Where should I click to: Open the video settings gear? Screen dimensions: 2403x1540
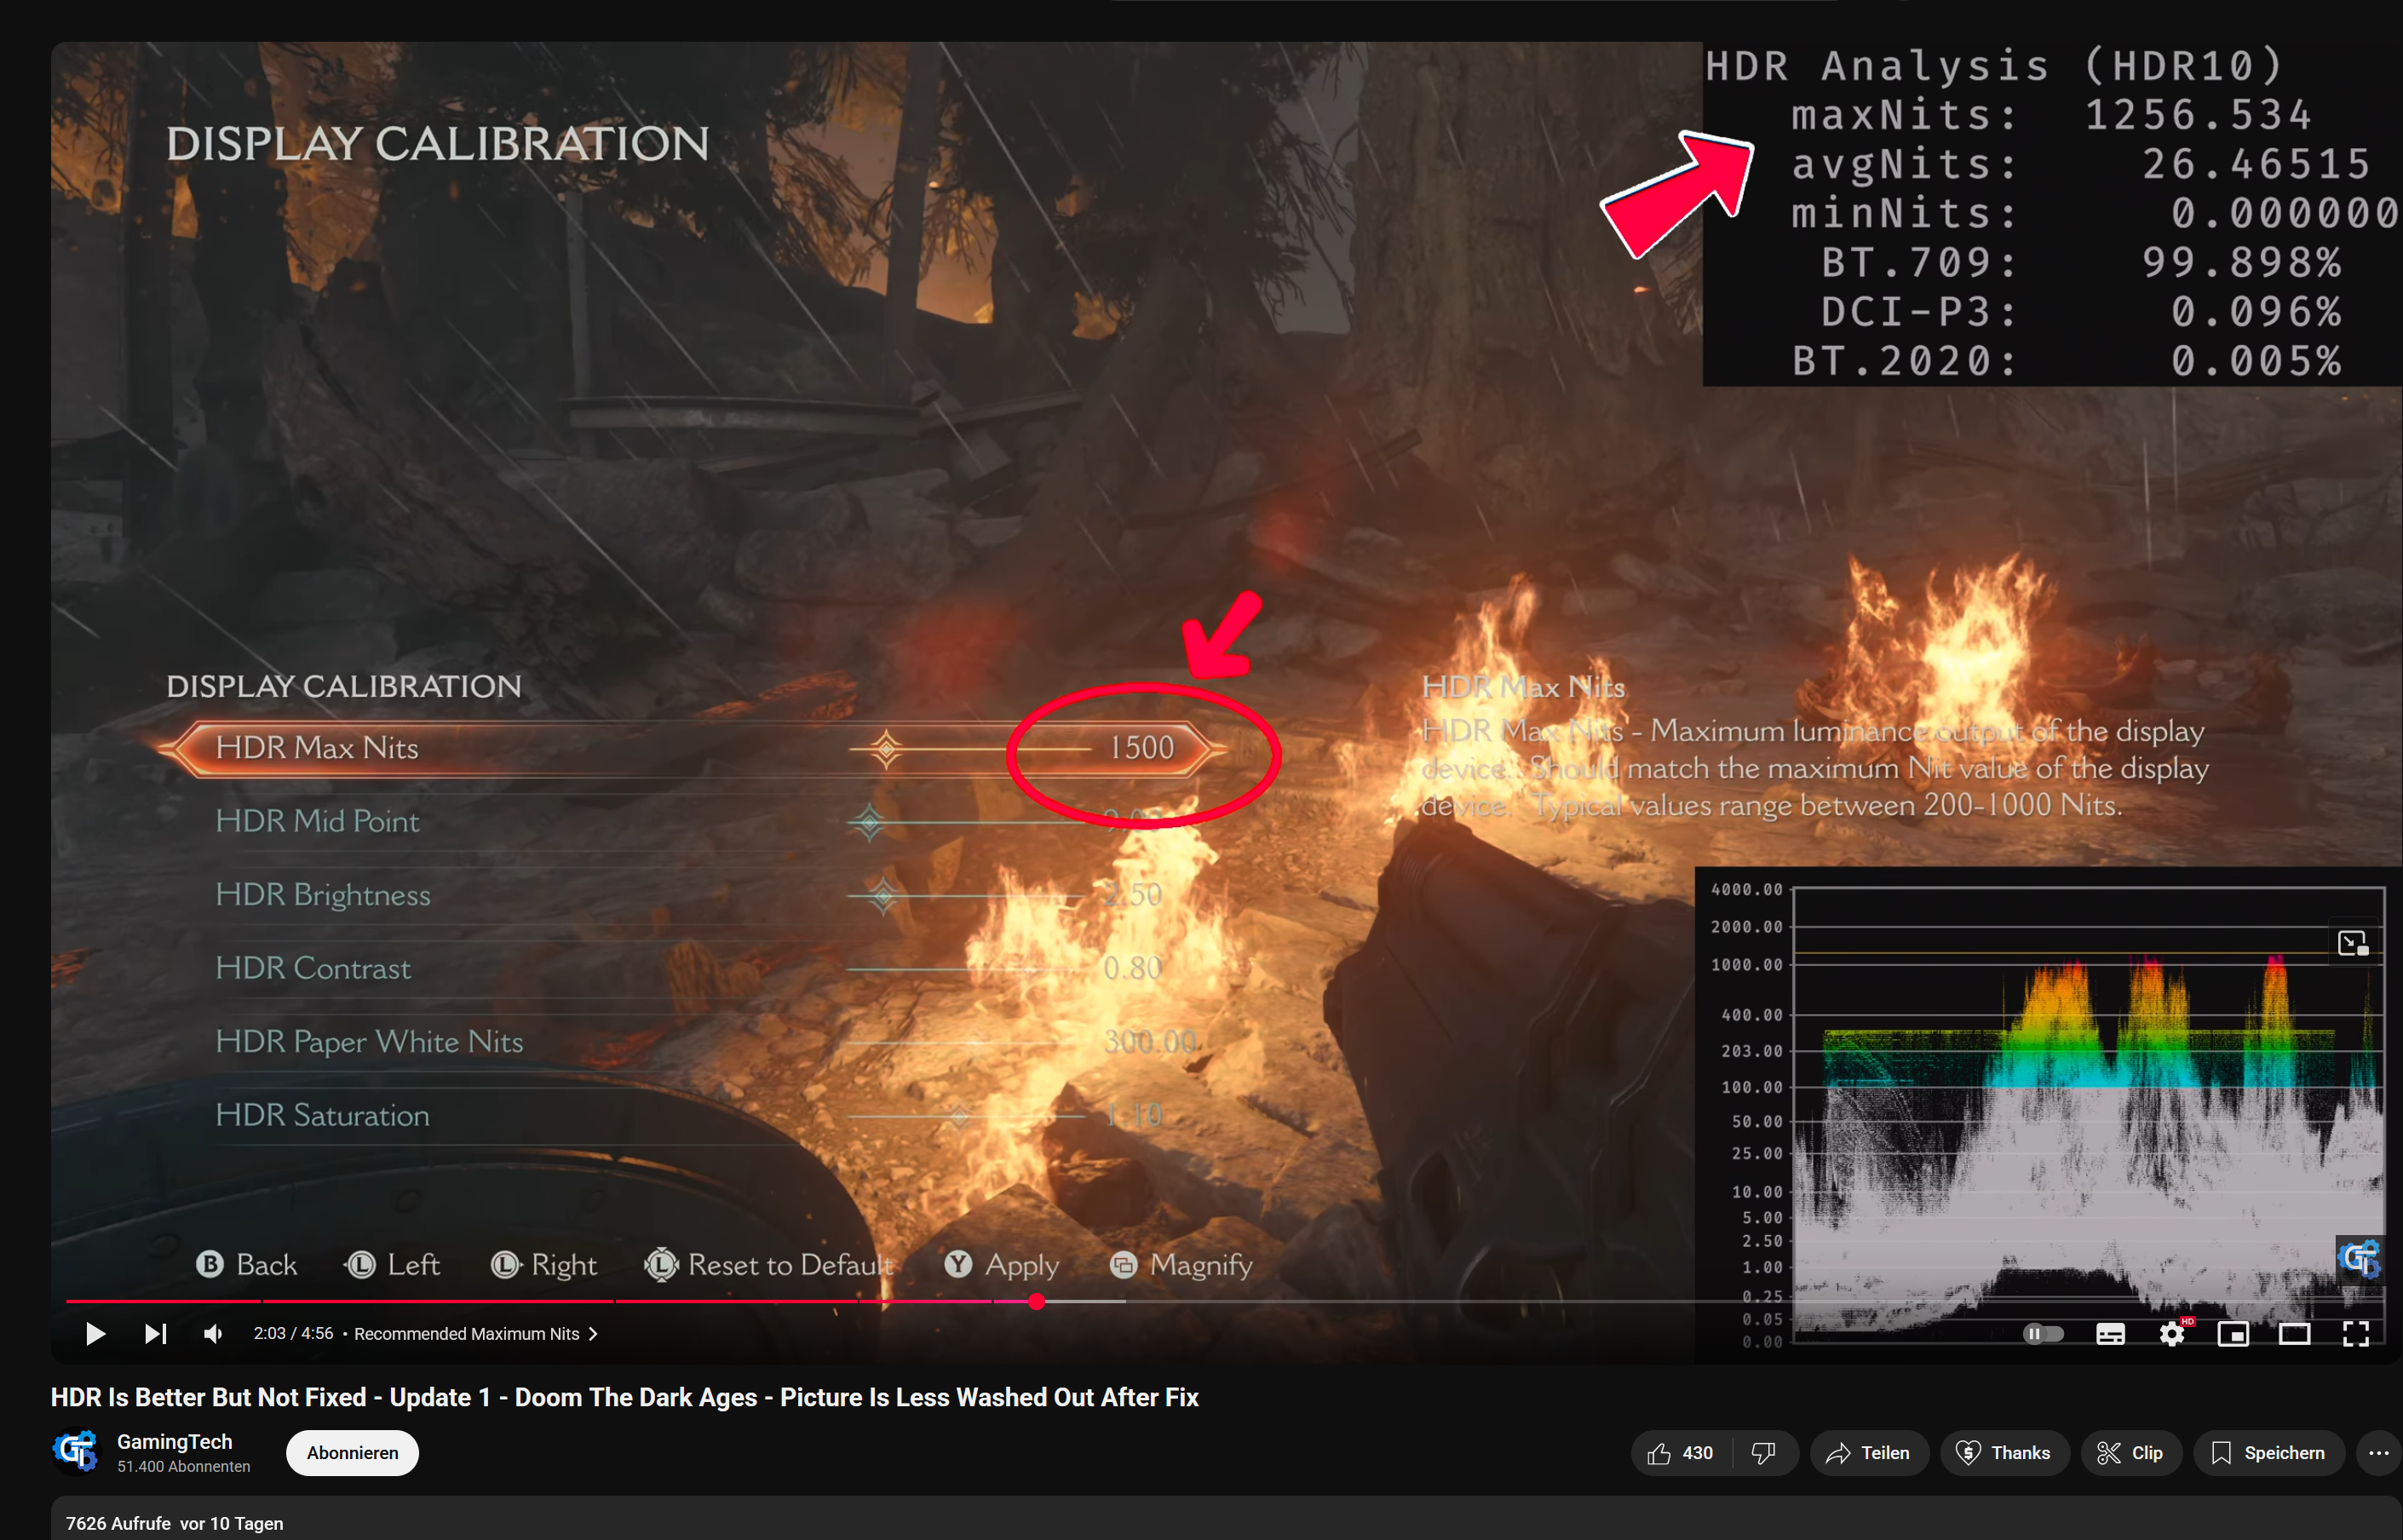tap(2171, 1333)
